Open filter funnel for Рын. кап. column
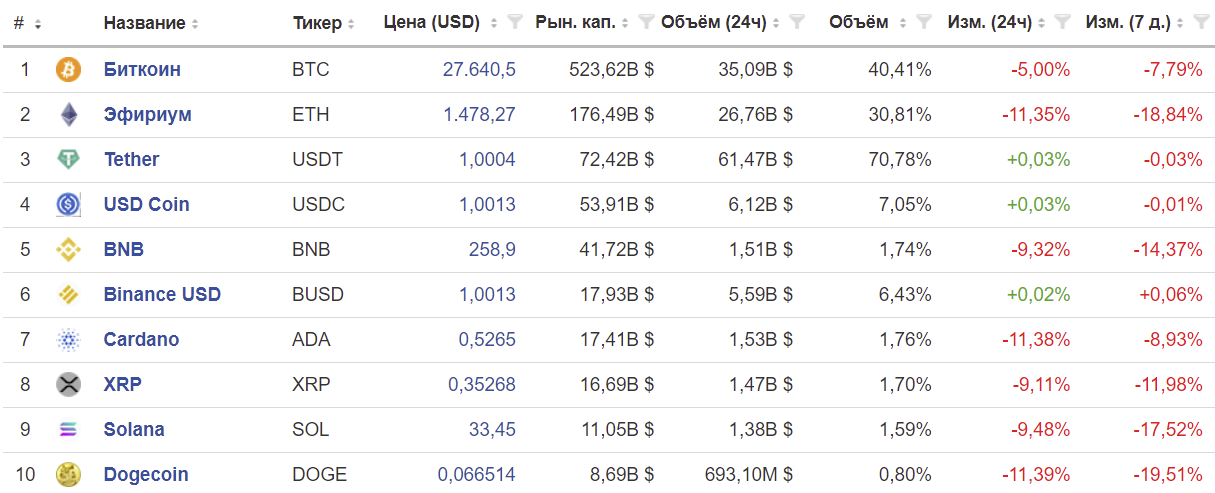 646,22
